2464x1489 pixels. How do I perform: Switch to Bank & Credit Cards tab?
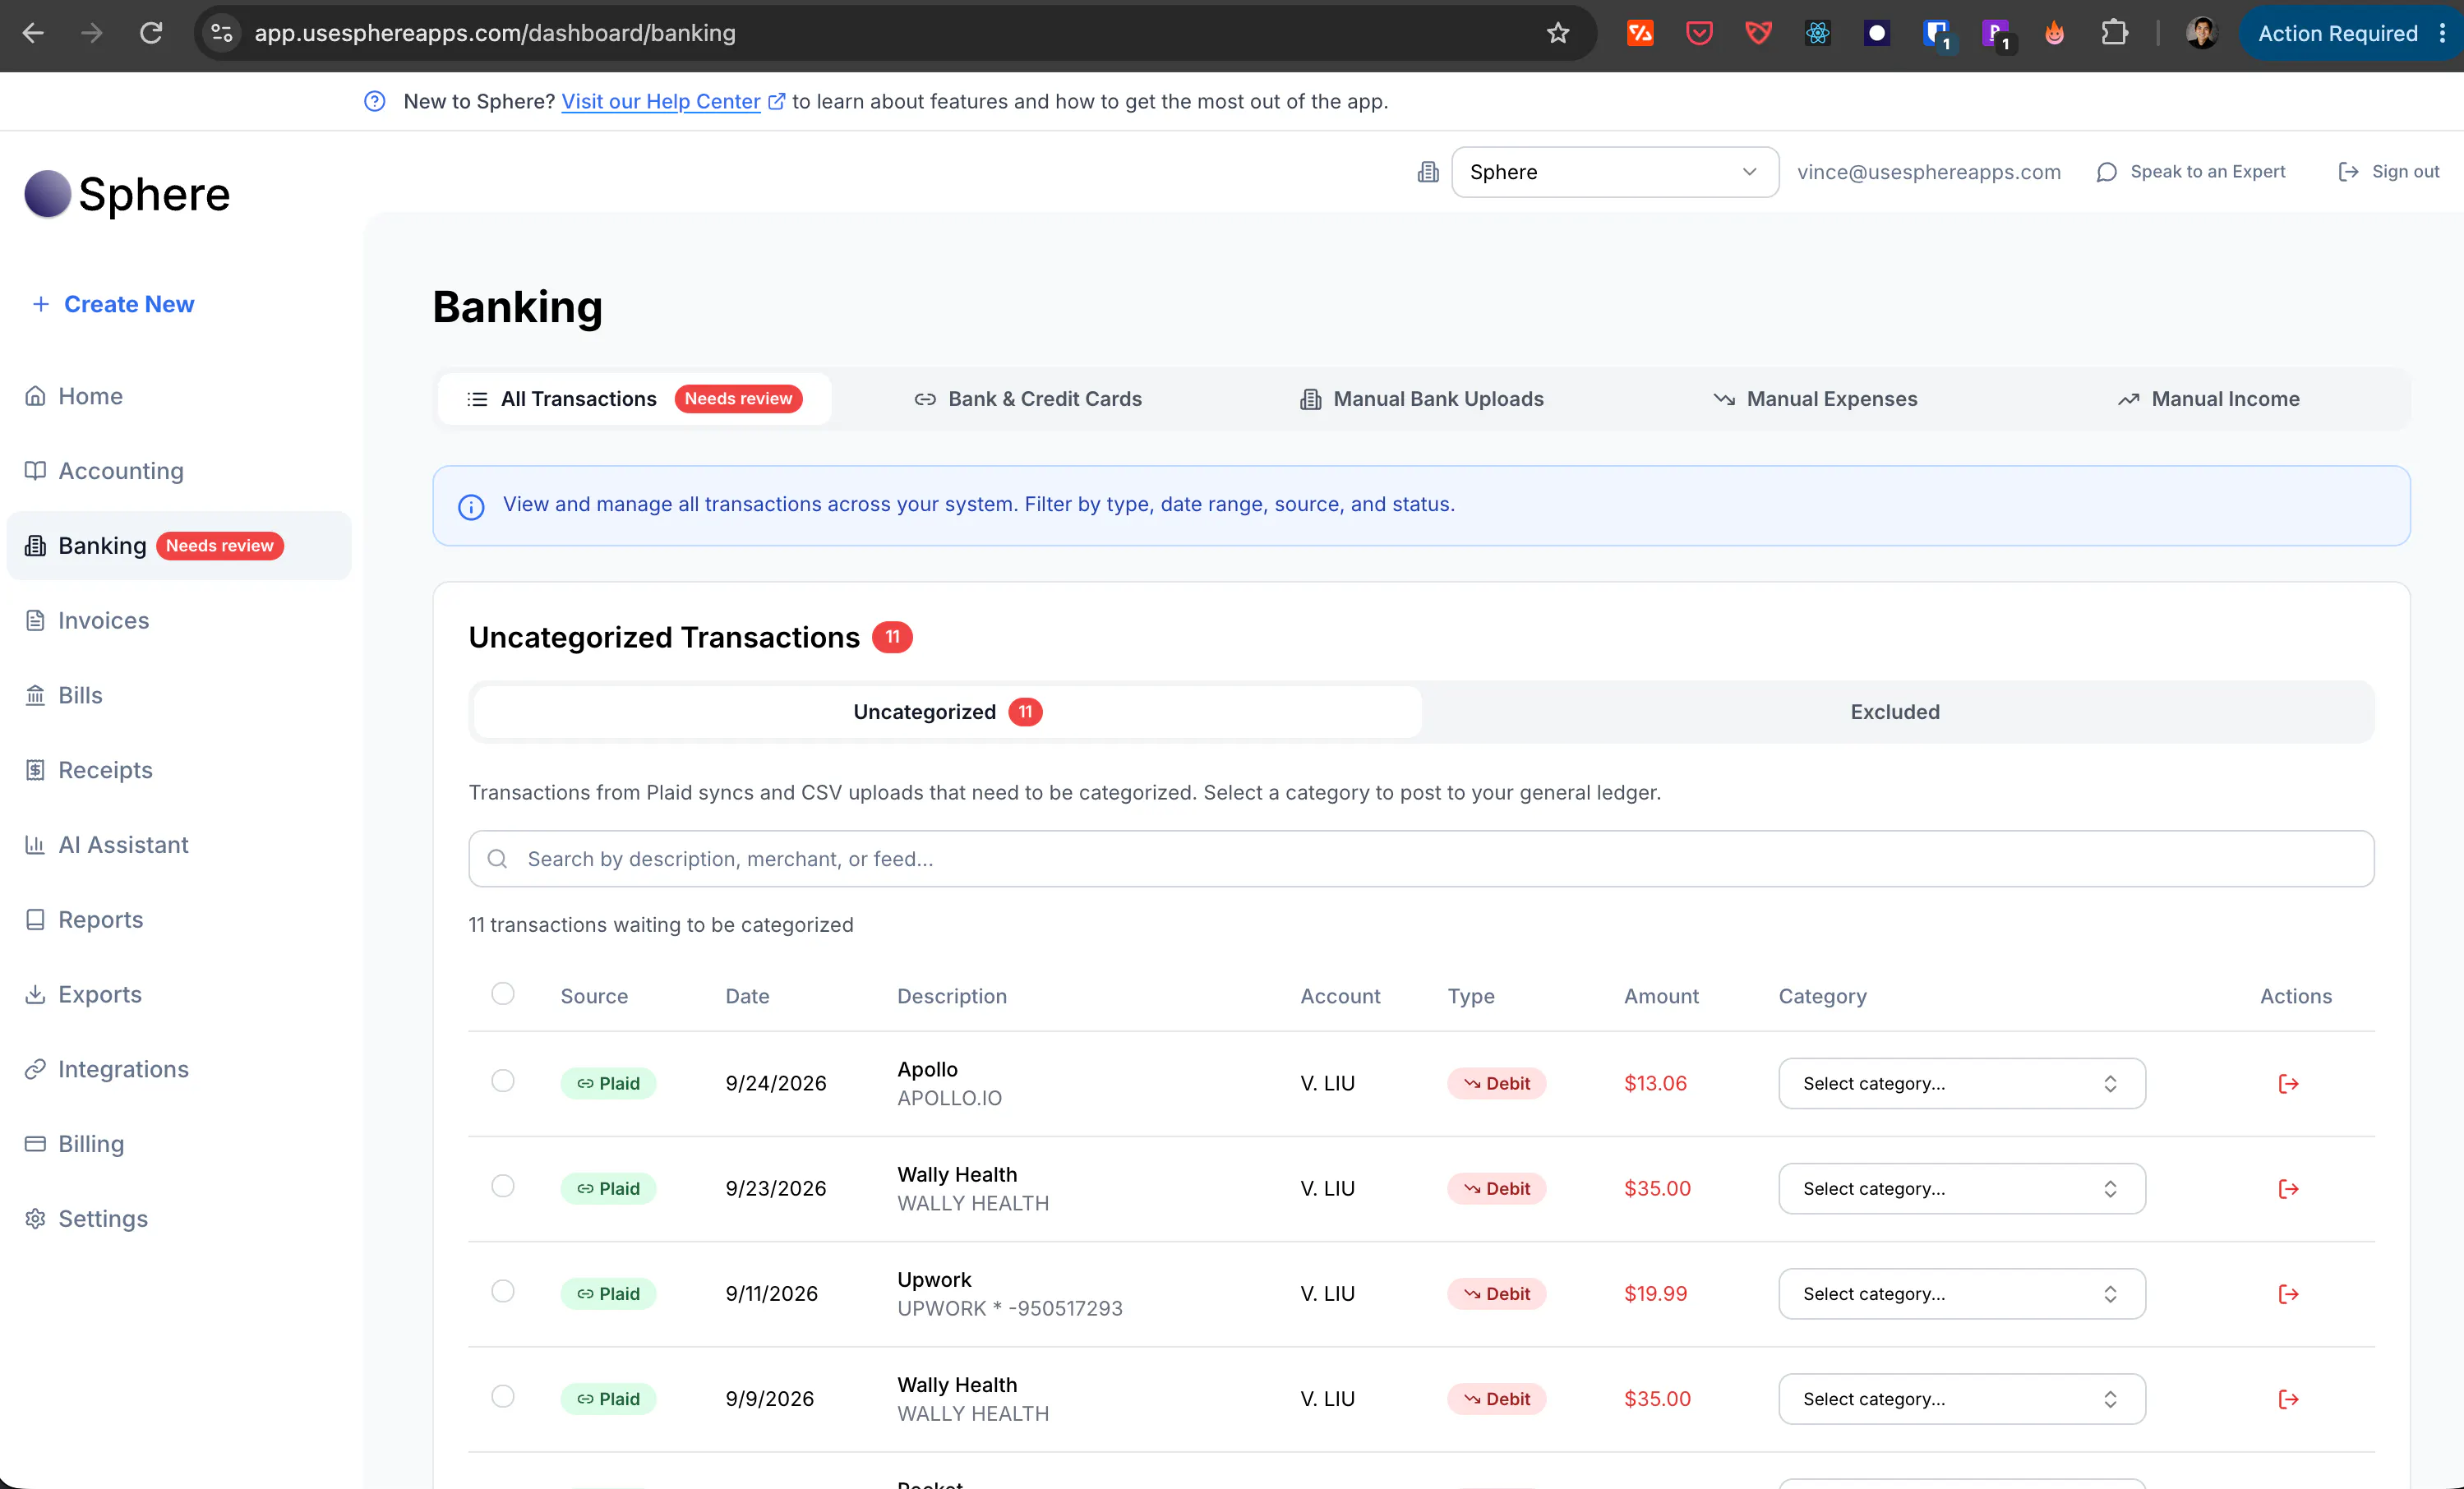tap(1028, 399)
